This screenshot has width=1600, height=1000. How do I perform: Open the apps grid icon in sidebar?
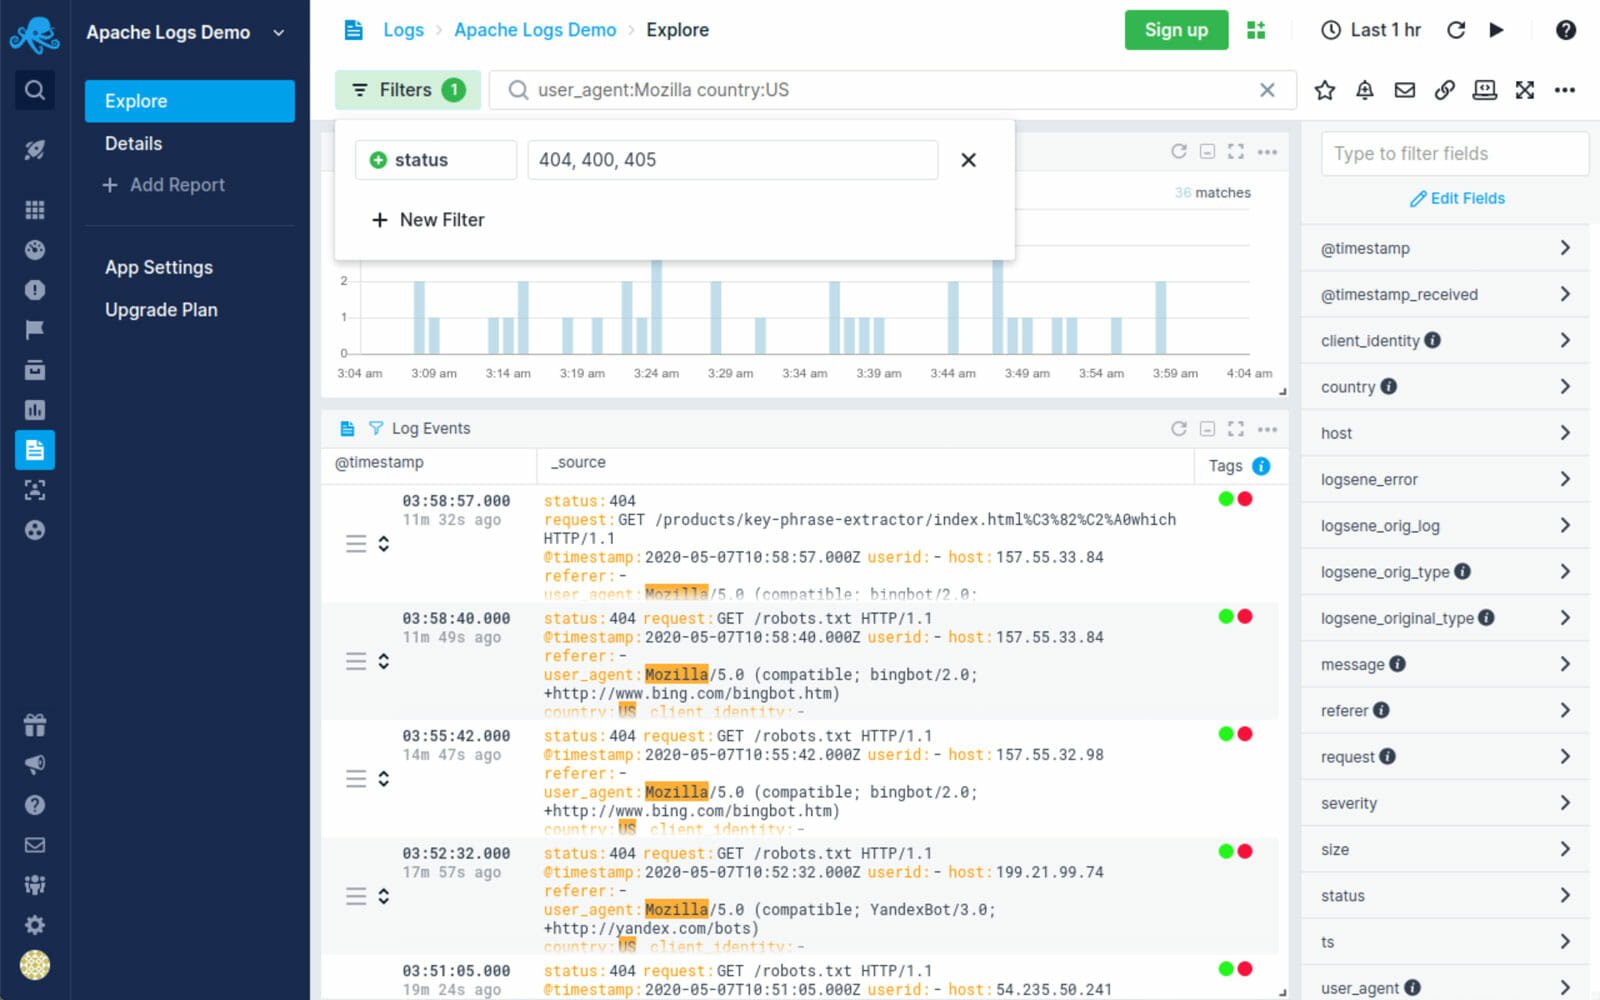(34, 210)
